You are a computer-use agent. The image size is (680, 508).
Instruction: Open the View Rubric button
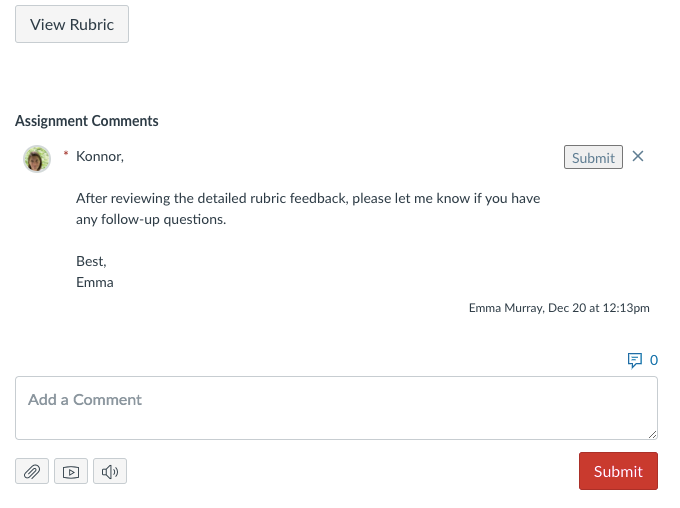pos(72,25)
